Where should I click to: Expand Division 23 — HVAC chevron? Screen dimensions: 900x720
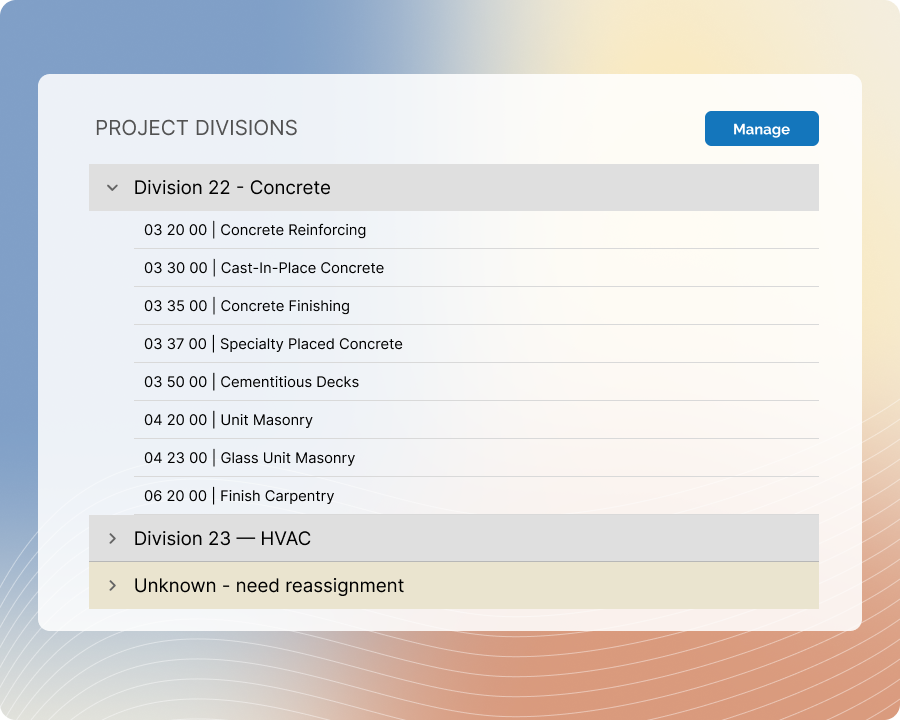click(x=112, y=539)
